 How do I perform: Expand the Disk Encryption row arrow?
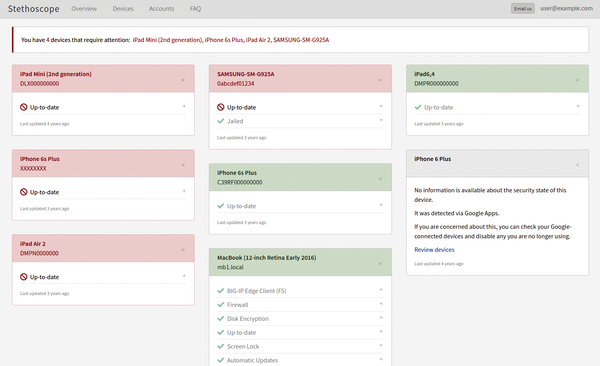coord(381,317)
